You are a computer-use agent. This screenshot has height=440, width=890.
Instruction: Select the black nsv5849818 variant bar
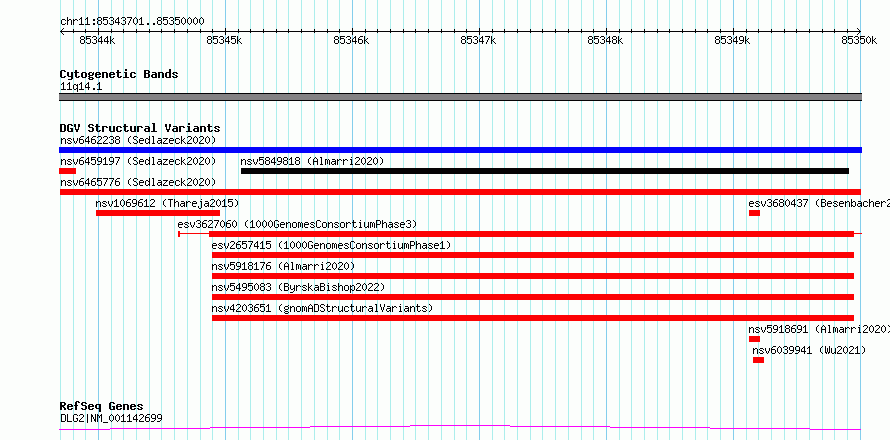point(544,171)
